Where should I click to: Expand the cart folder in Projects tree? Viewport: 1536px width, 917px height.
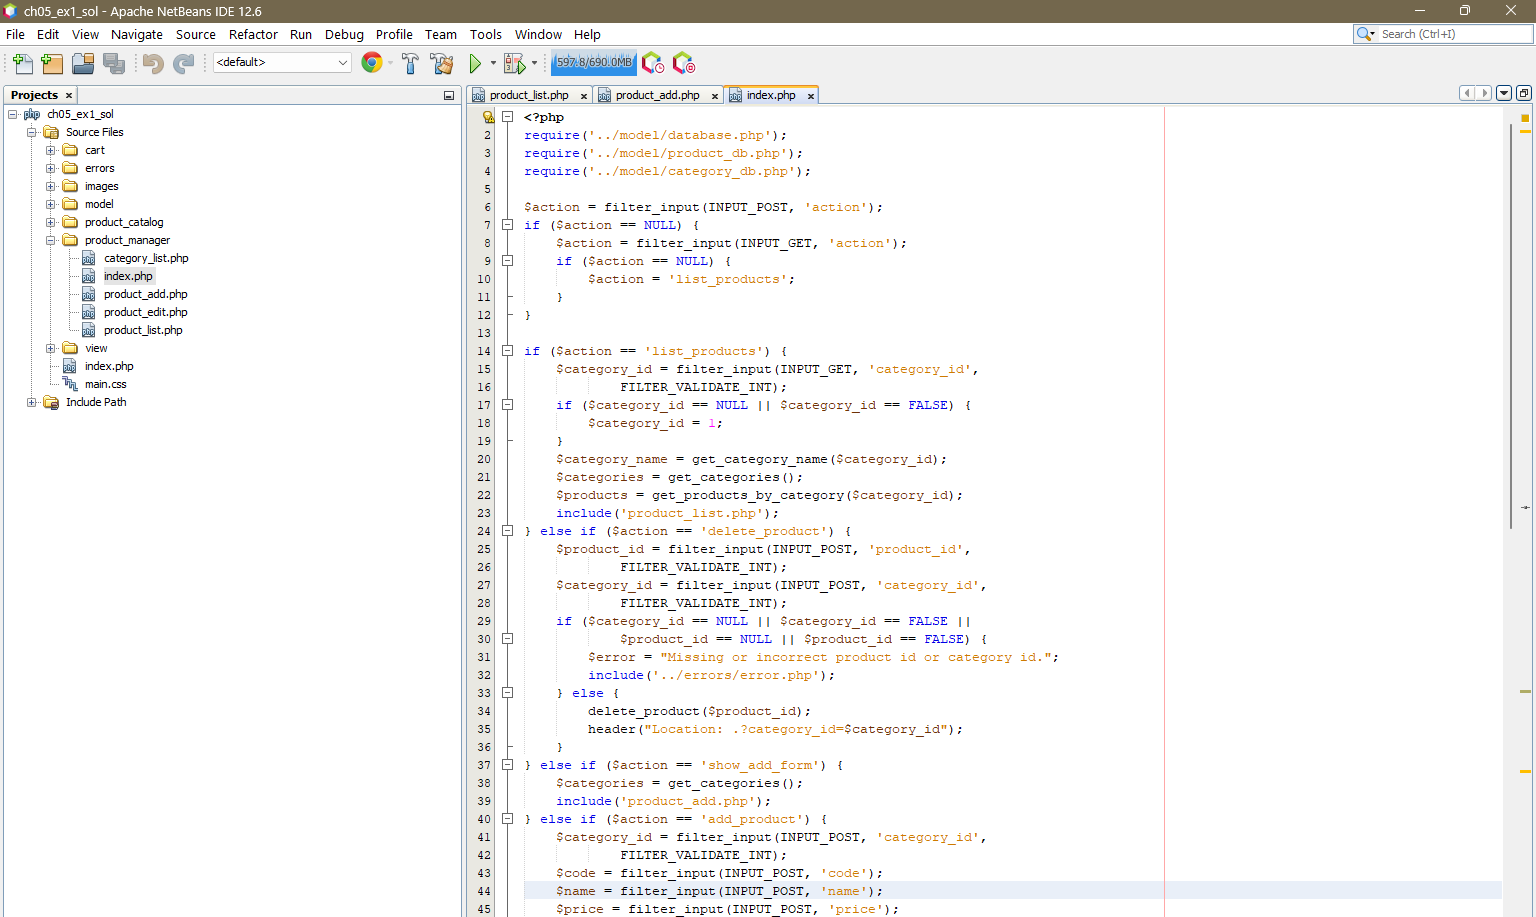click(50, 149)
